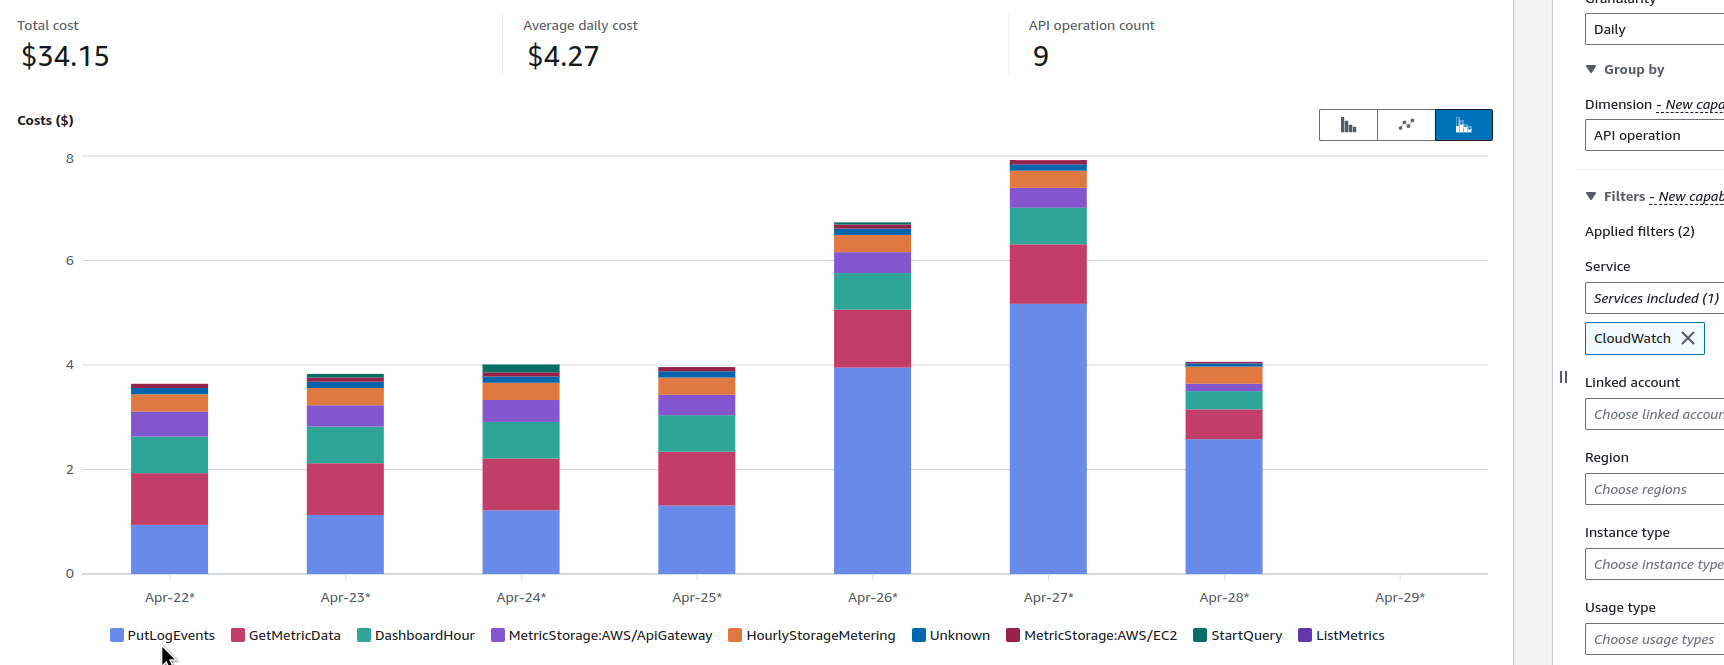Toggle HourlyStorageMetering legend swatch

pos(735,635)
